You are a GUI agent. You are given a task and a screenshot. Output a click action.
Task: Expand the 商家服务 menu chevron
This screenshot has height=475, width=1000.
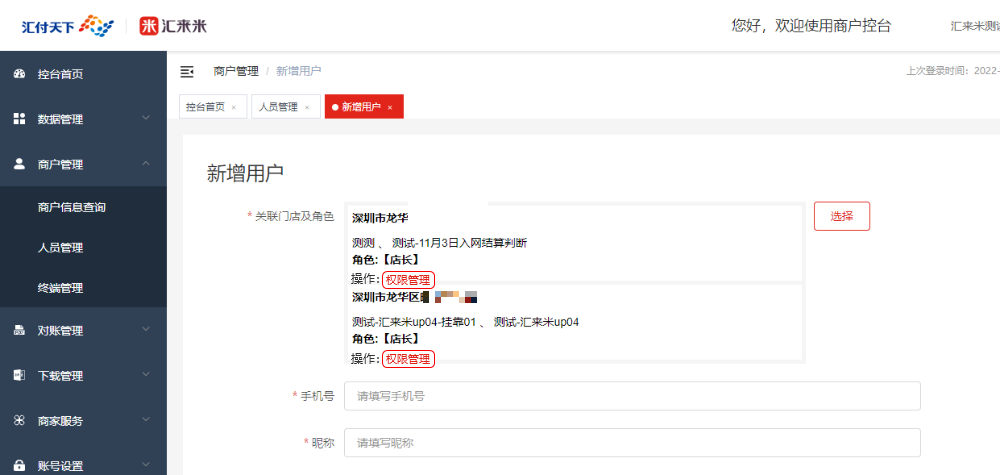tap(146, 420)
